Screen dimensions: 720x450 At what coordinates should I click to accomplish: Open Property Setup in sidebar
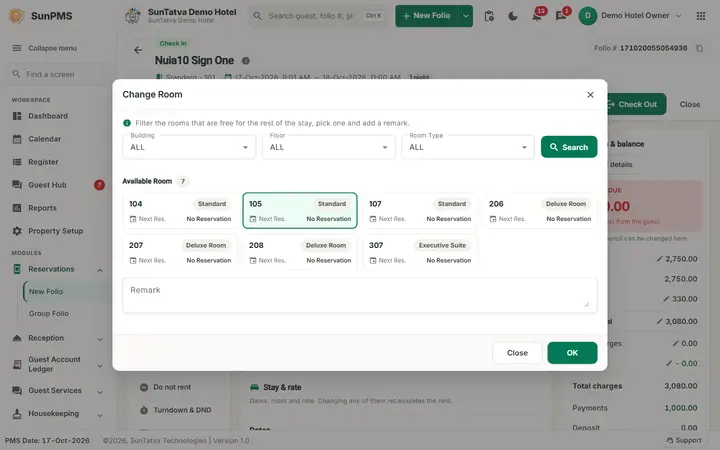(x=56, y=231)
